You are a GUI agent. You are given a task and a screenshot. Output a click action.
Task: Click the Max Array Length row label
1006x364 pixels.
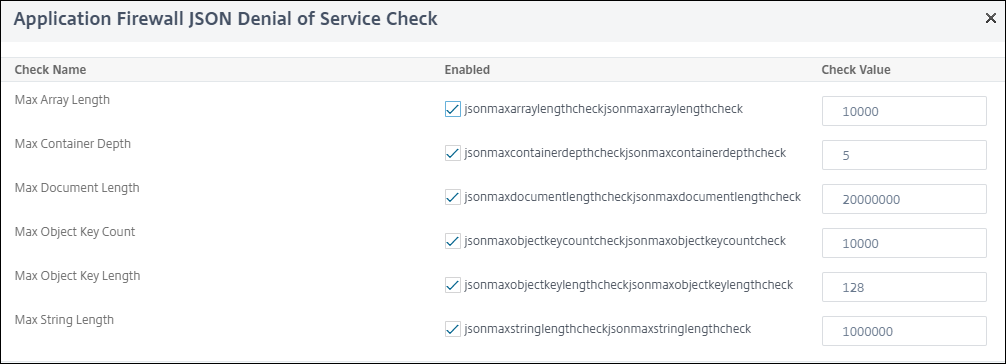click(62, 100)
